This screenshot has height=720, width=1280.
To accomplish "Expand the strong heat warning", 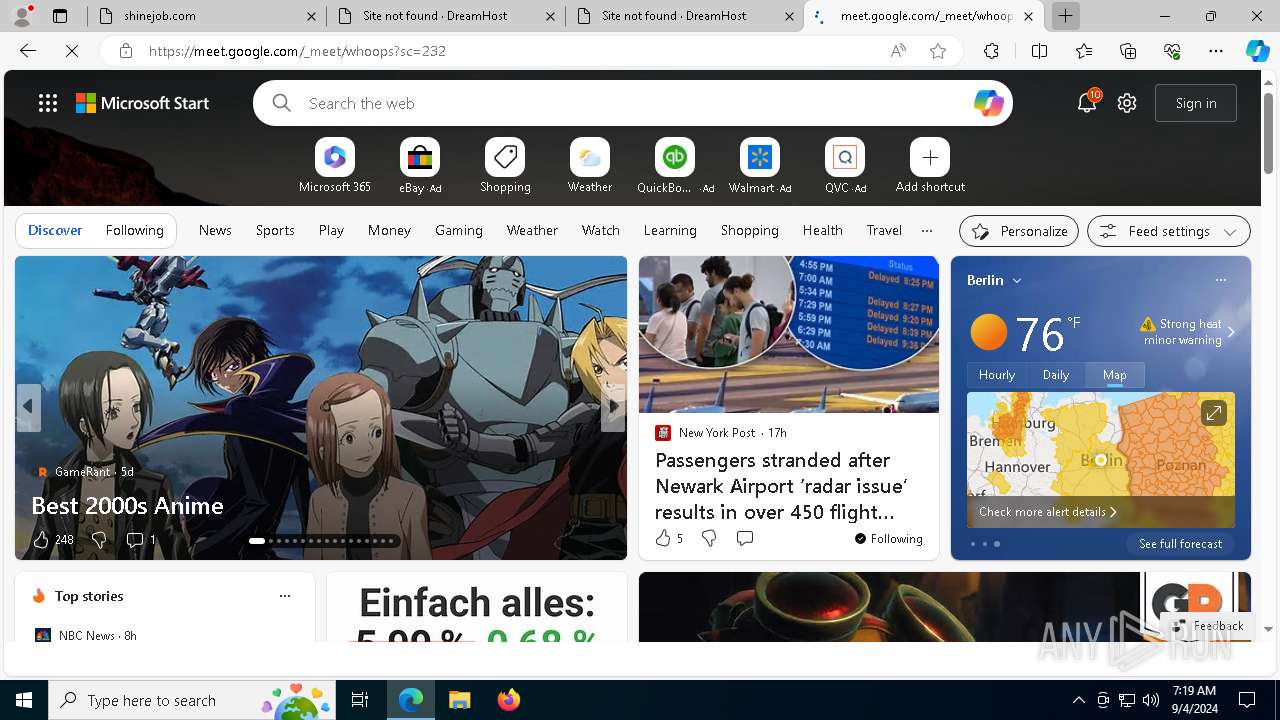I will tap(1188, 332).
